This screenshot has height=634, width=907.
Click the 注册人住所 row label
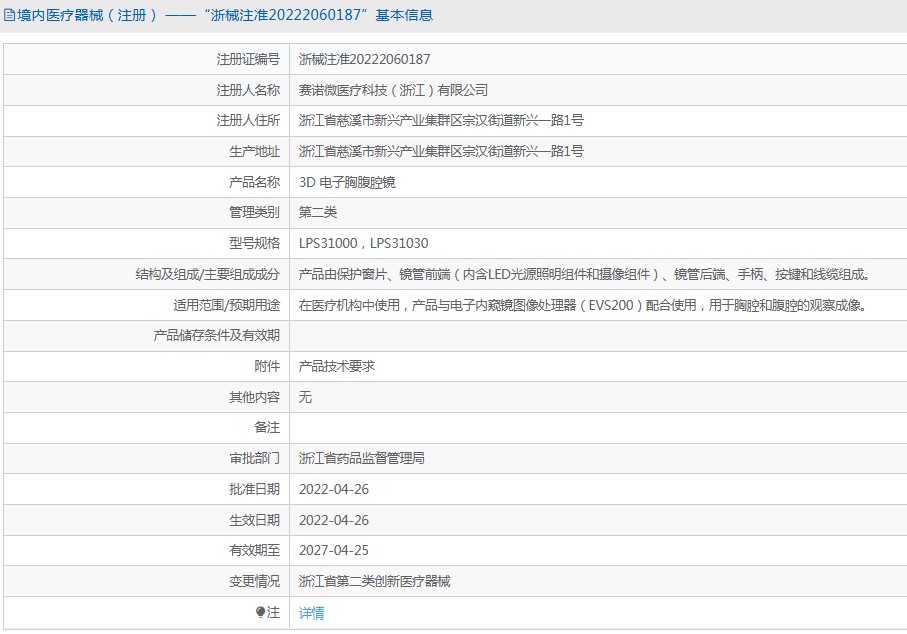(248, 121)
